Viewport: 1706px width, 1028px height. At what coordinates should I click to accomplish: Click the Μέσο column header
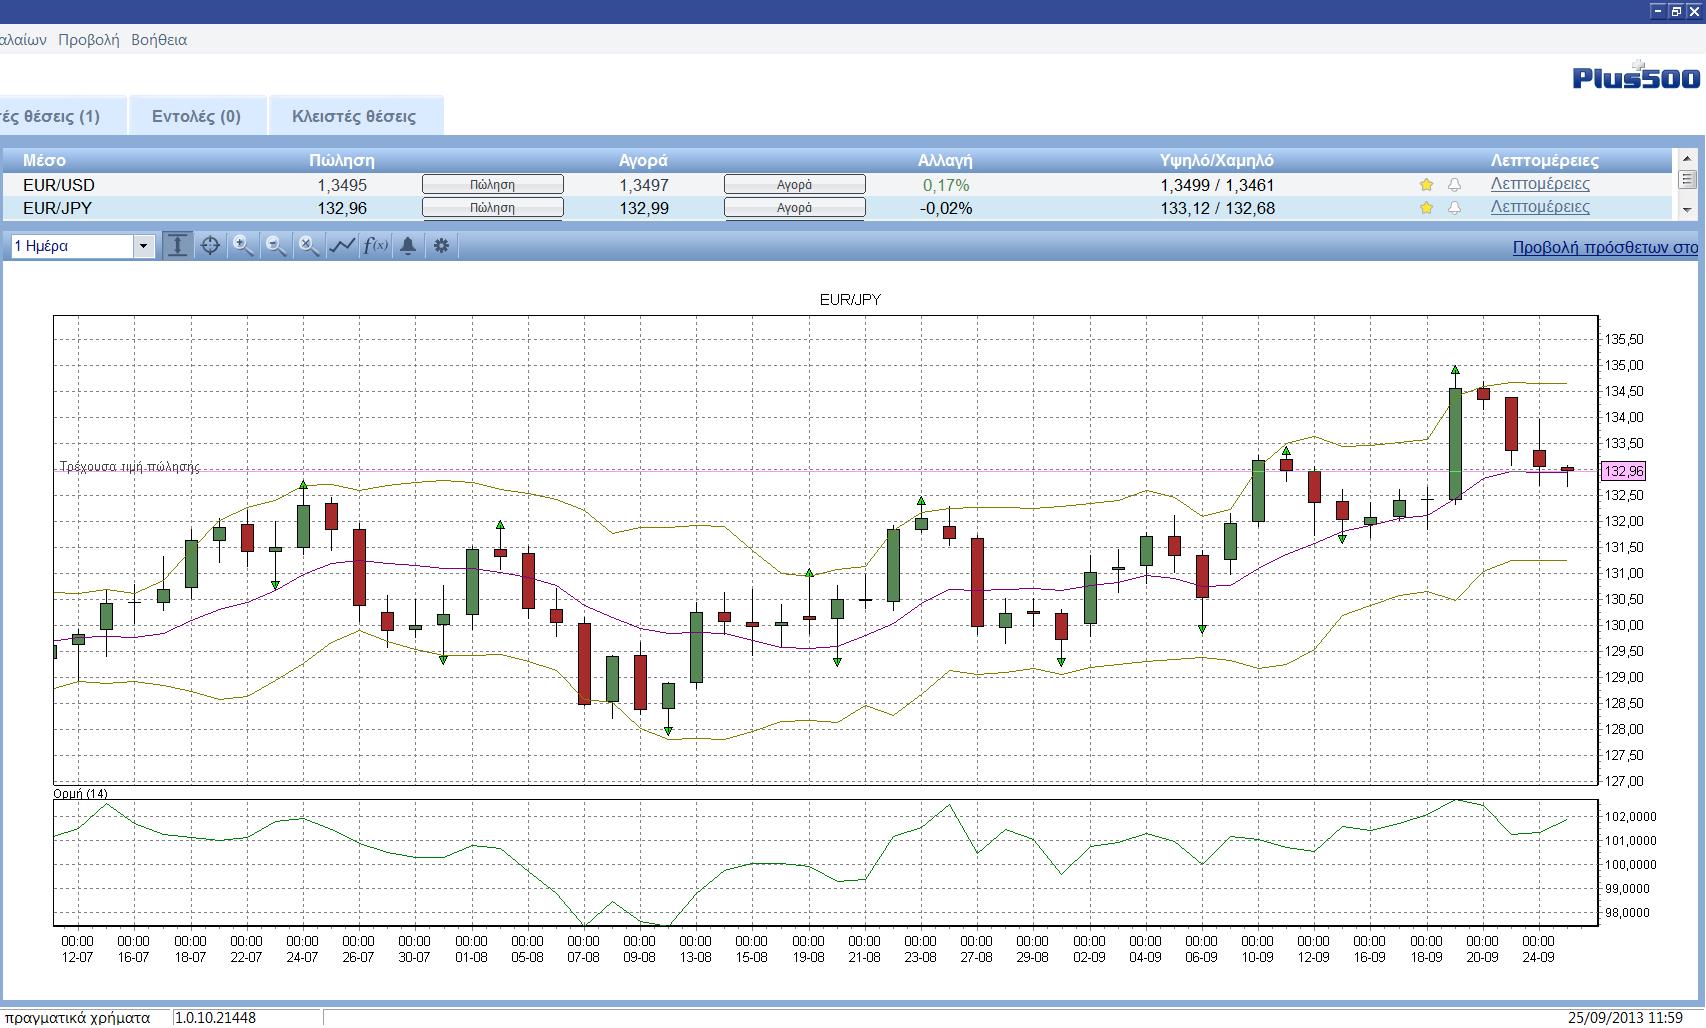(45, 160)
